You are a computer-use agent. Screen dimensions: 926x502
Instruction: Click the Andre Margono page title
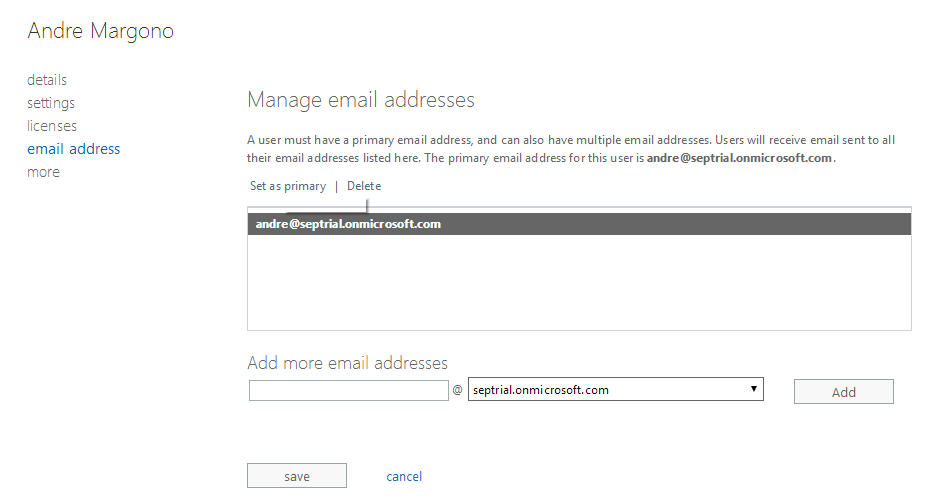(x=101, y=31)
